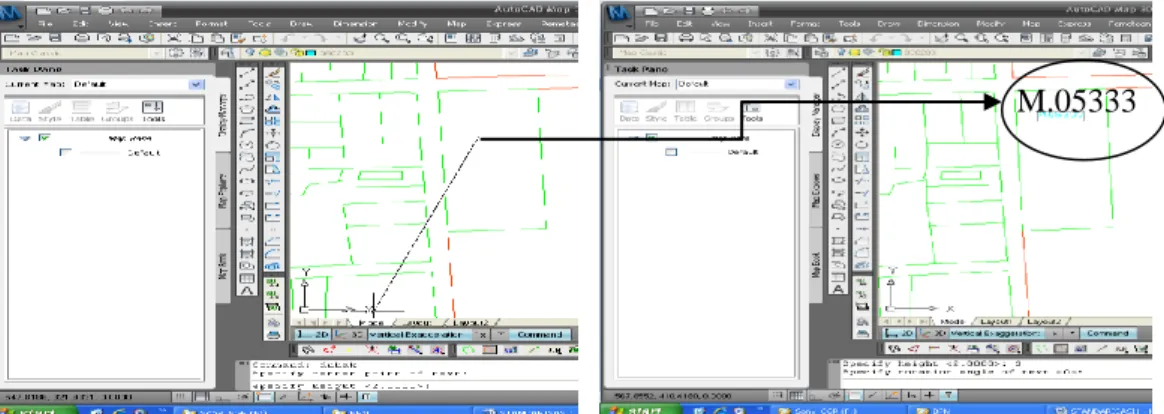
Task: Click Groups icon in right Task Pane
Action: click(x=719, y=112)
